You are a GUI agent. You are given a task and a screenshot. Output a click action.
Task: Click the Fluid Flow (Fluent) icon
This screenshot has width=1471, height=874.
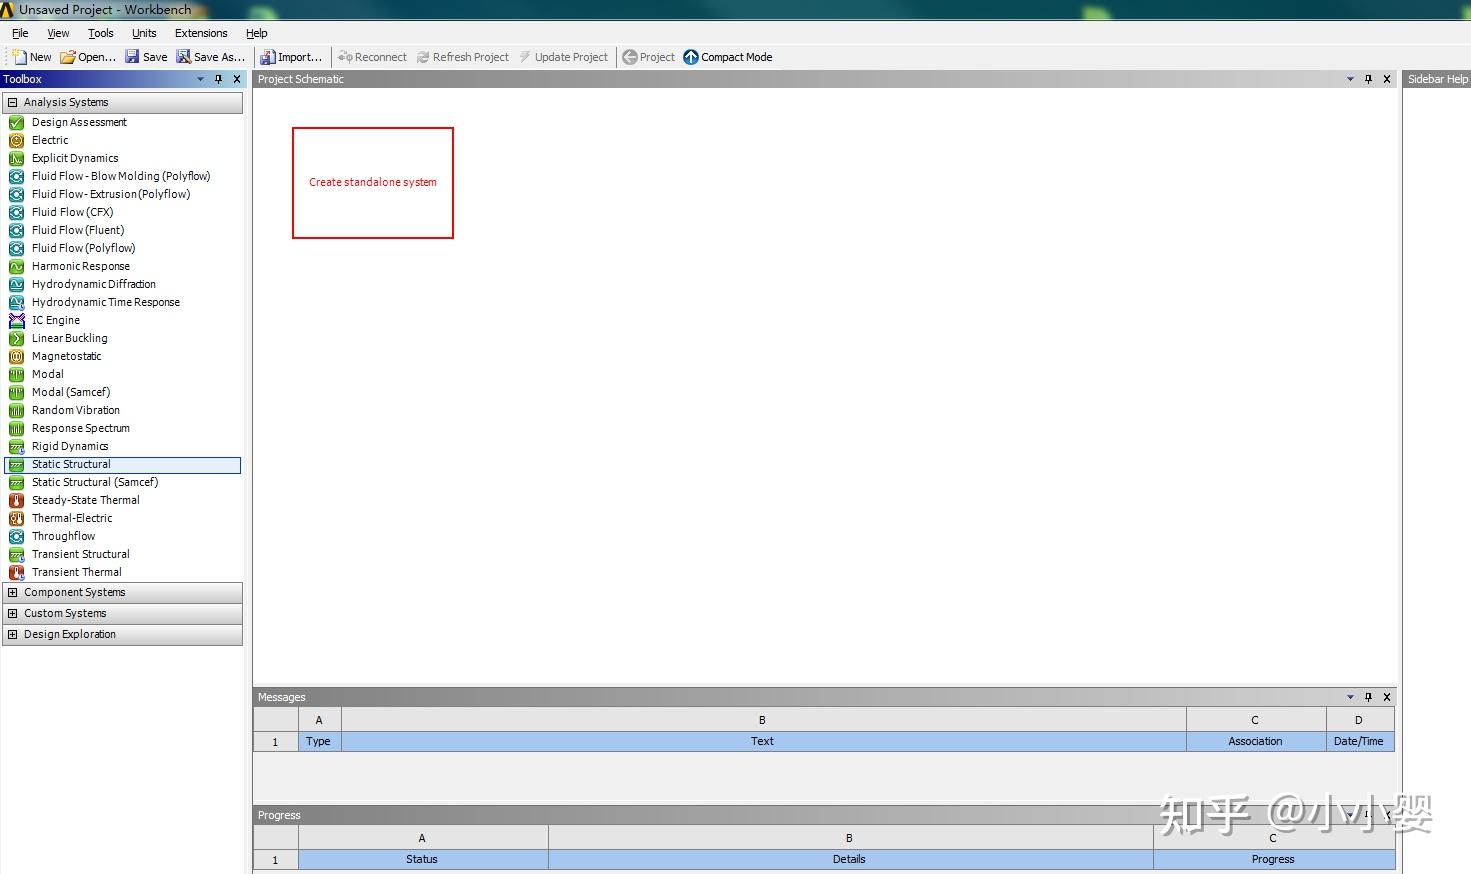coord(16,230)
